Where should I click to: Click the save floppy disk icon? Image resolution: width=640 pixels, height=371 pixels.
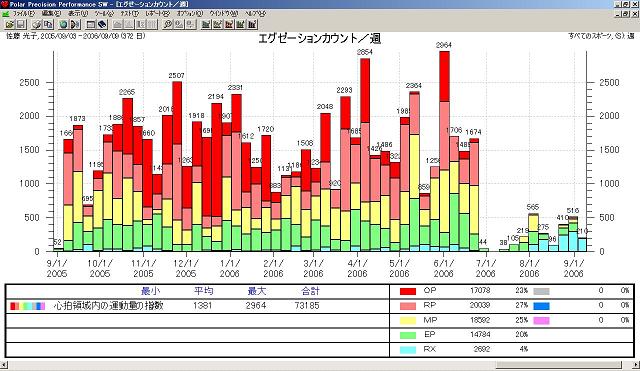[21, 24]
